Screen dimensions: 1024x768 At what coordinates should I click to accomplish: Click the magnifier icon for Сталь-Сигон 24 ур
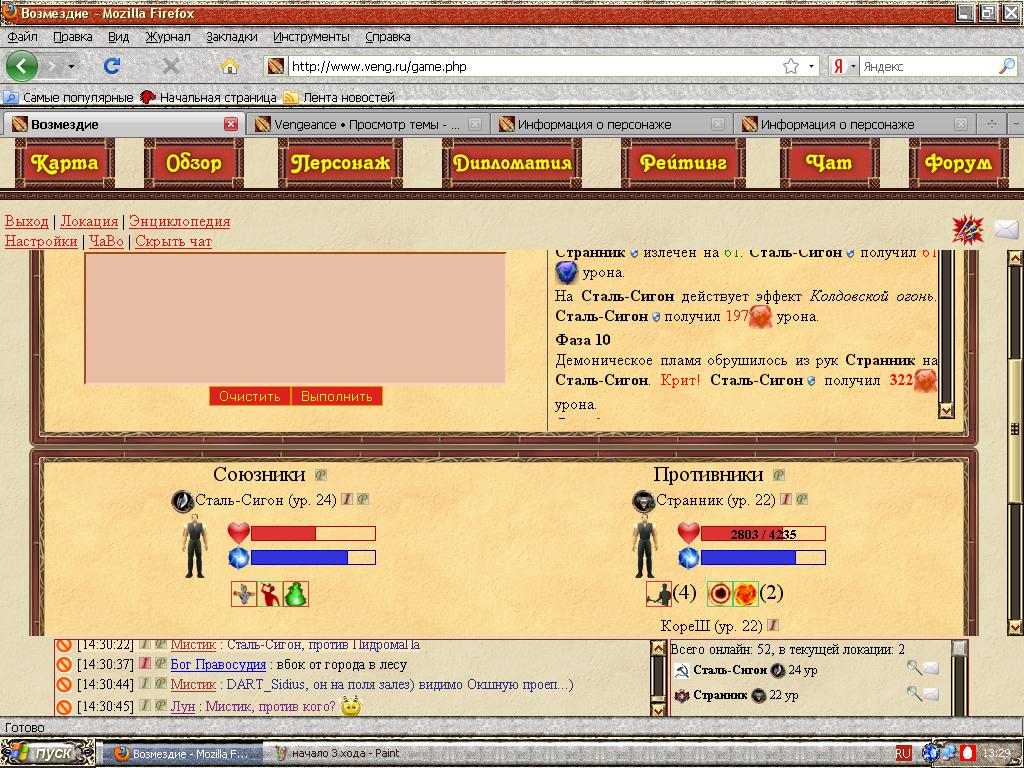pos(914,668)
